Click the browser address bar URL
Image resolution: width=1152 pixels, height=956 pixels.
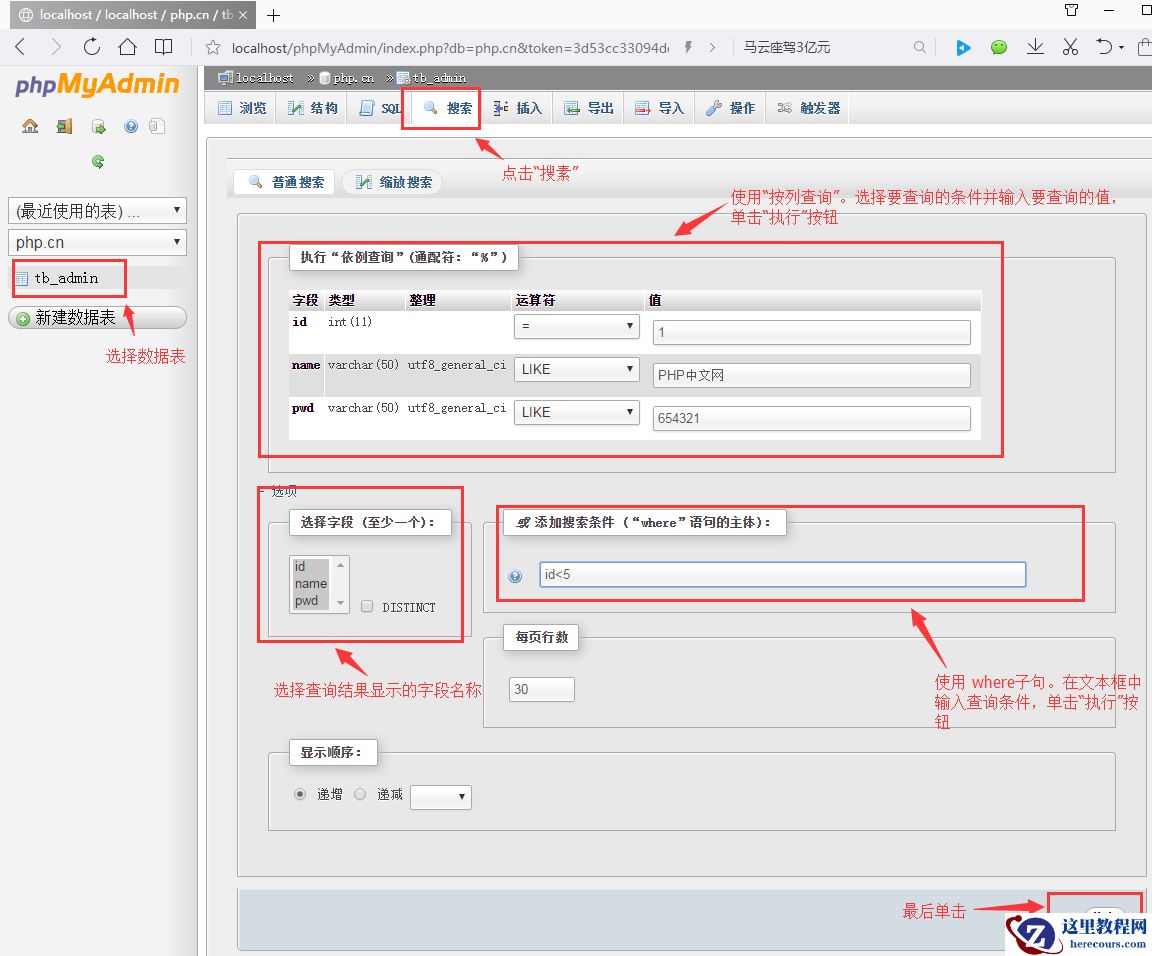(450, 48)
